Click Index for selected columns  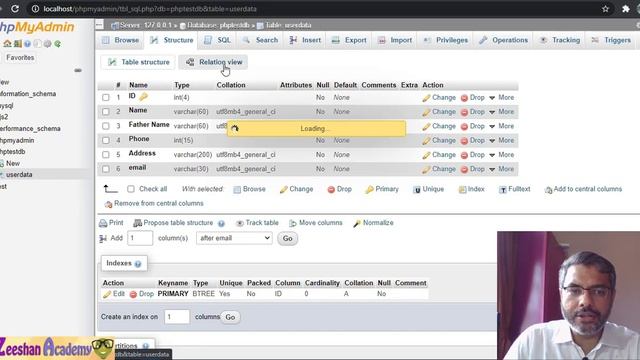[x=471, y=189]
